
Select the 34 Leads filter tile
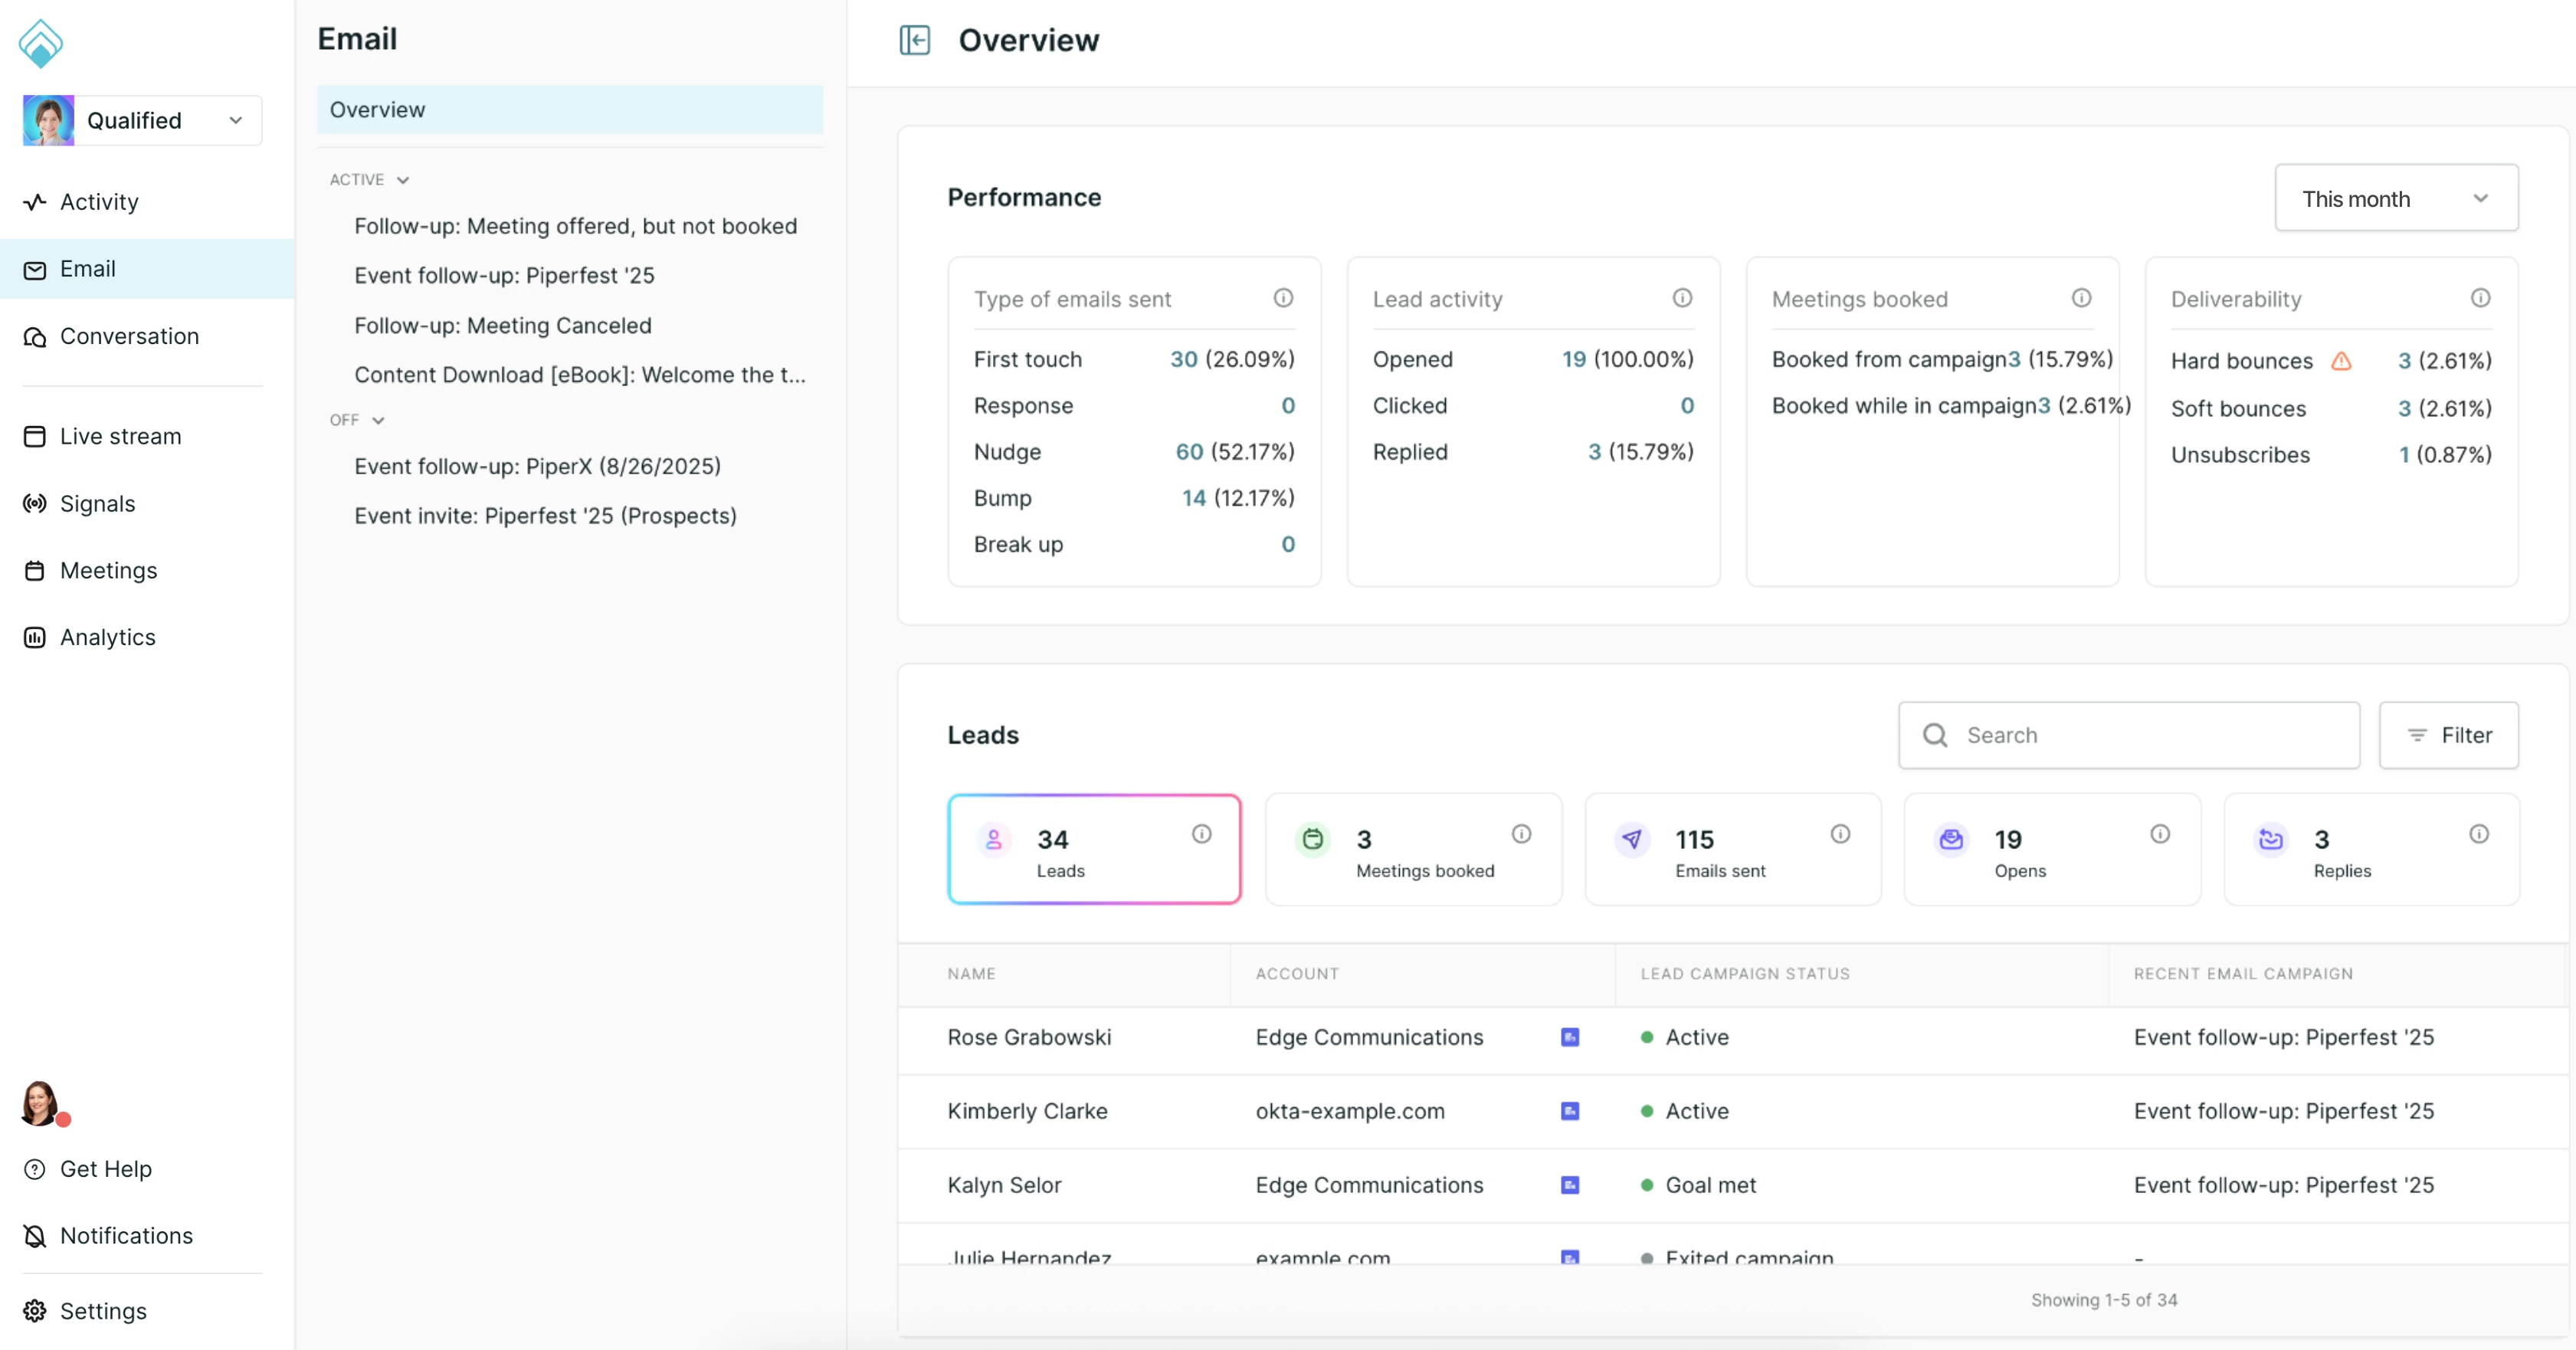[1094, 849]
